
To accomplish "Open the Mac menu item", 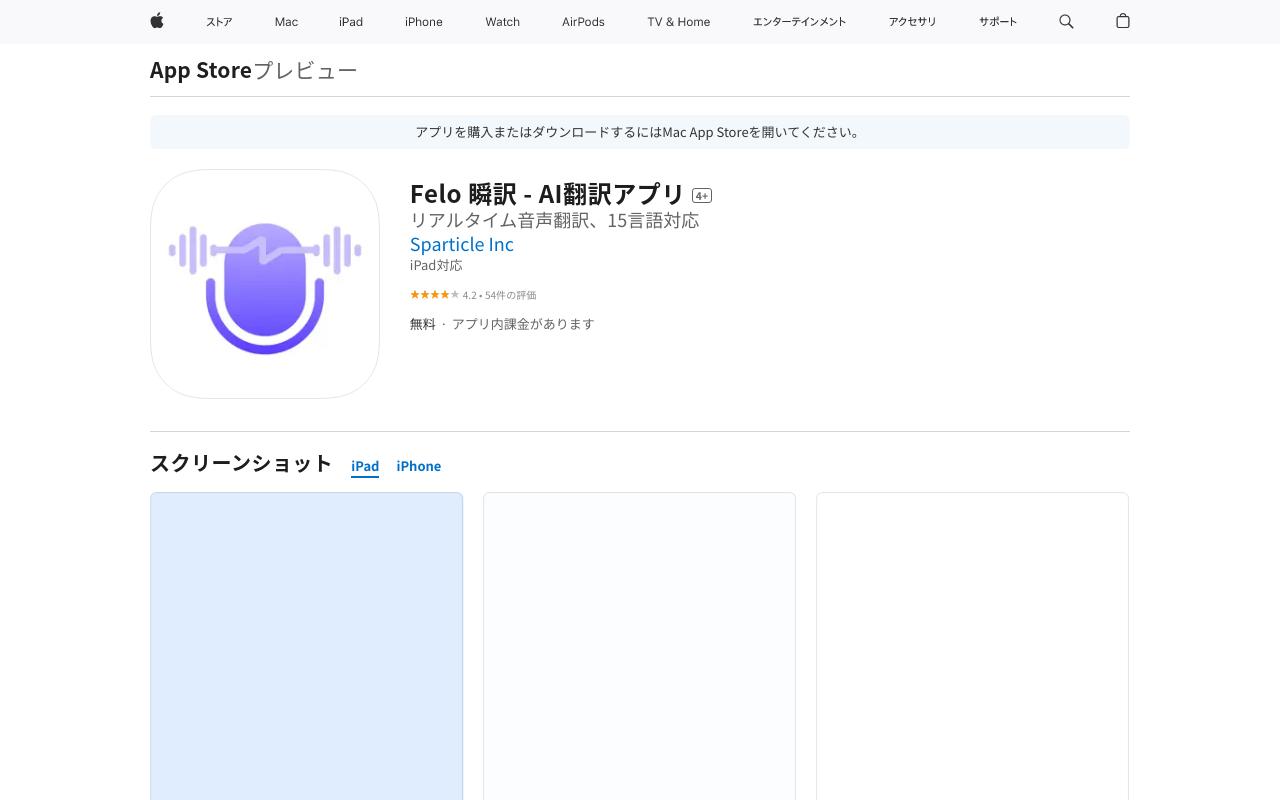I will pyautogui.click(x=286, y=22).
